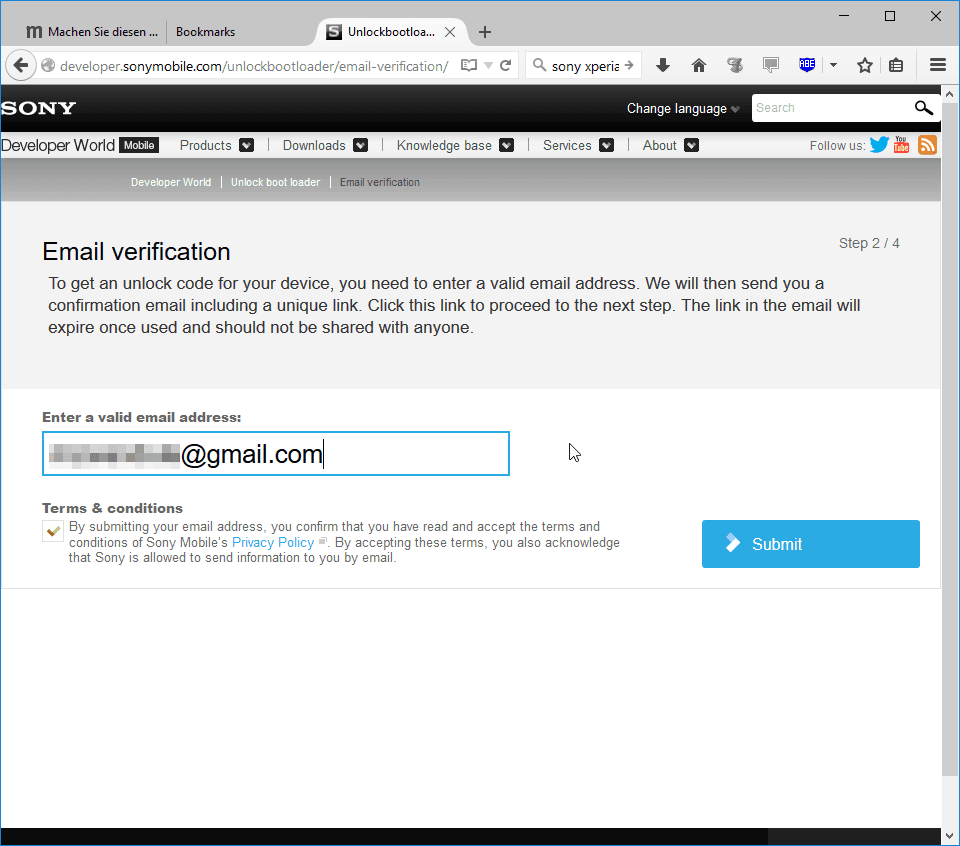Click the 'Enter a valid email address:' label
Screen dimensions: 960x846
[141, 417]
